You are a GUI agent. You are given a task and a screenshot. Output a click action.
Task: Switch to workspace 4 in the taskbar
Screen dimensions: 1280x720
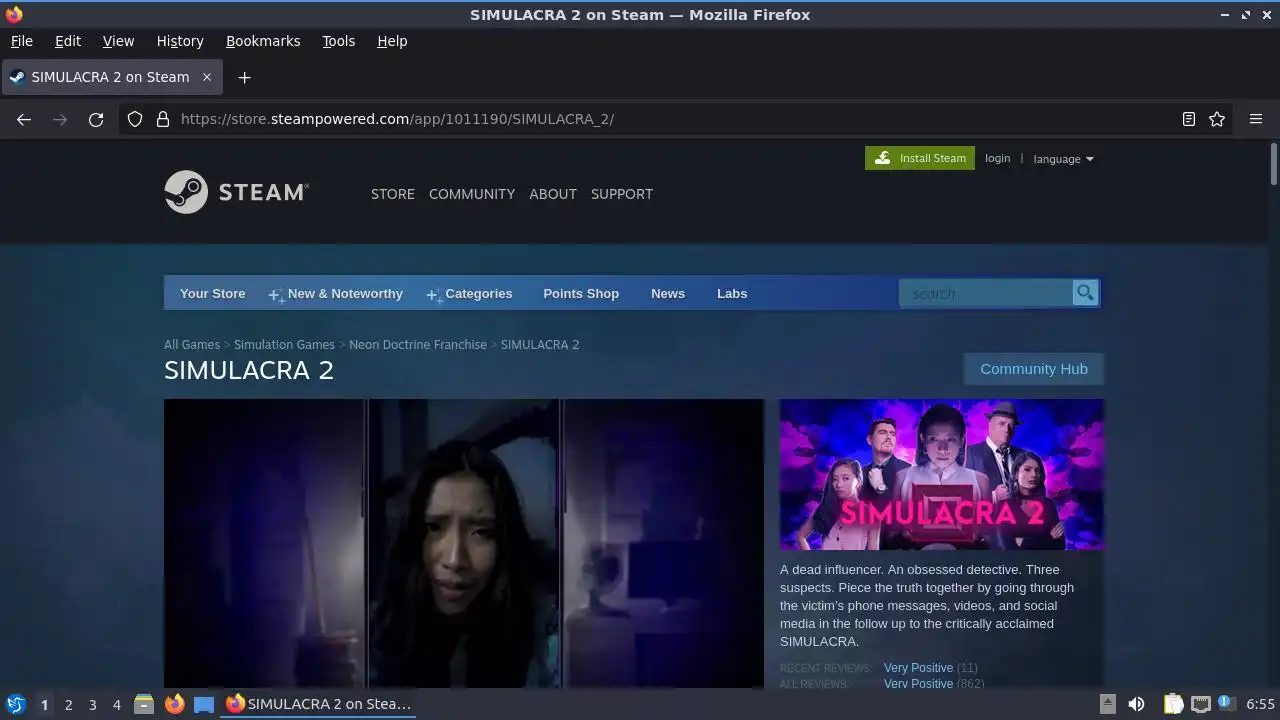[116, 705]
